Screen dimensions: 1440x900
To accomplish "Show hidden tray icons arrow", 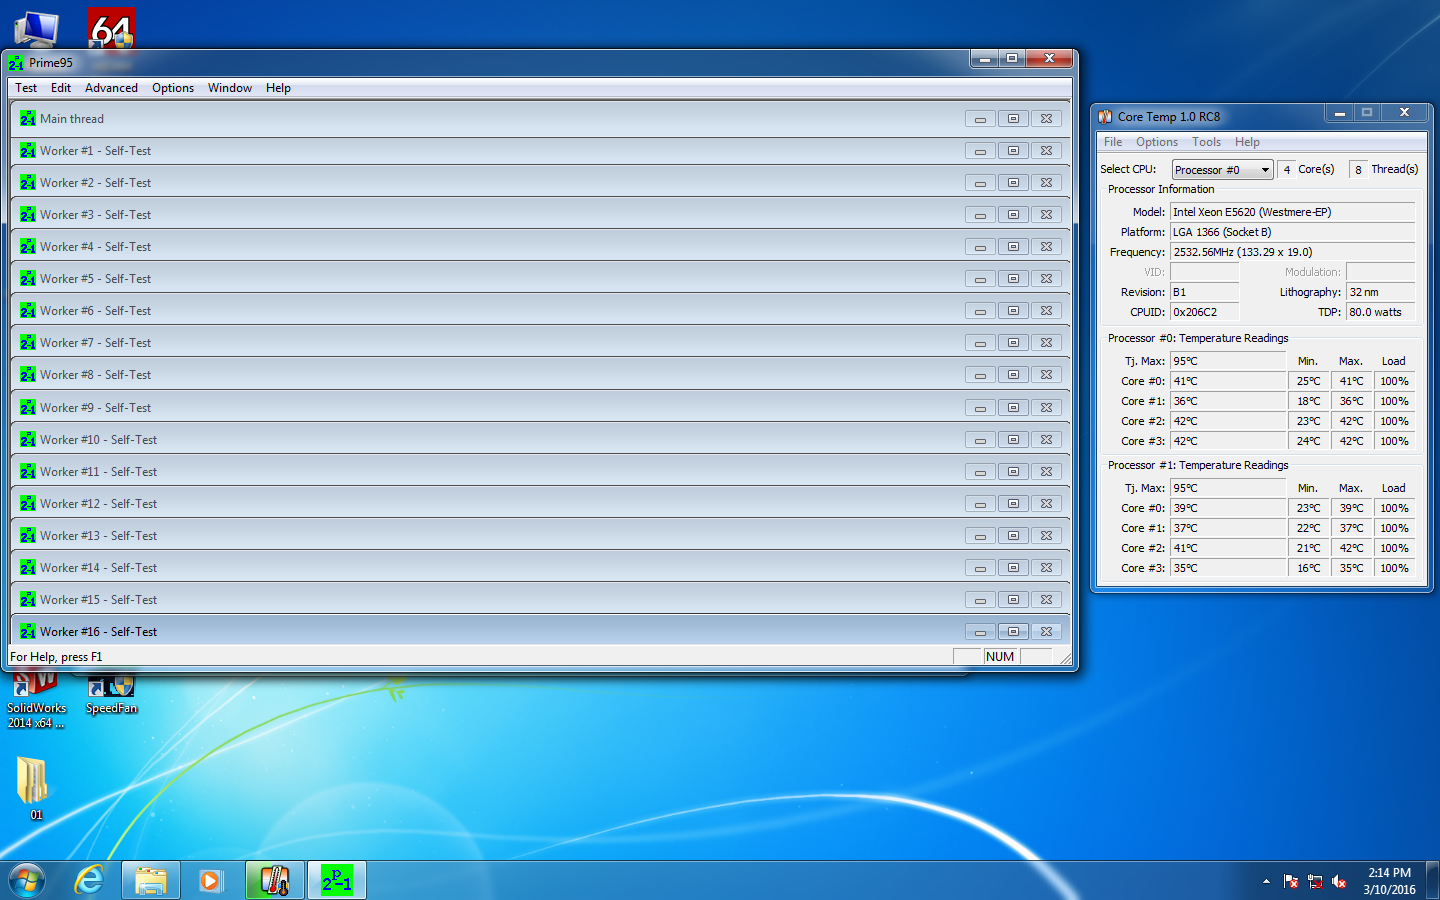I will pyautogui.click(x=1266, y=881).
